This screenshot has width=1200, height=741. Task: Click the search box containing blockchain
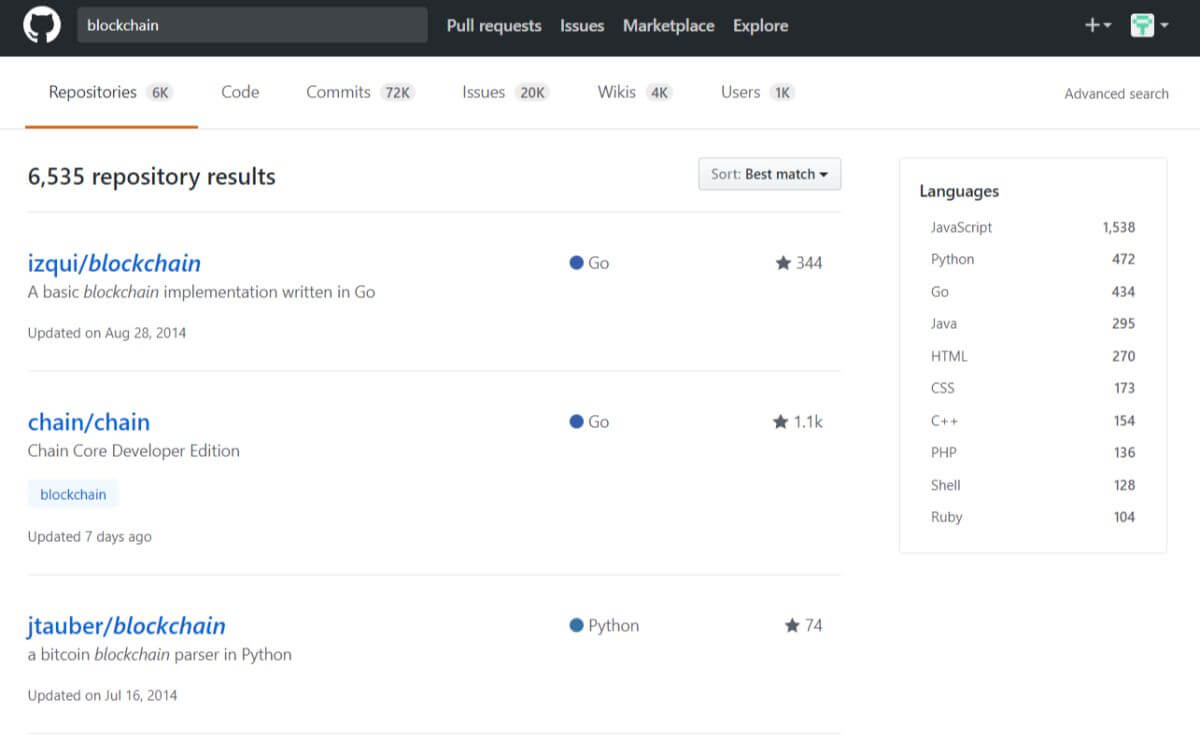click(x=252, y=26)
